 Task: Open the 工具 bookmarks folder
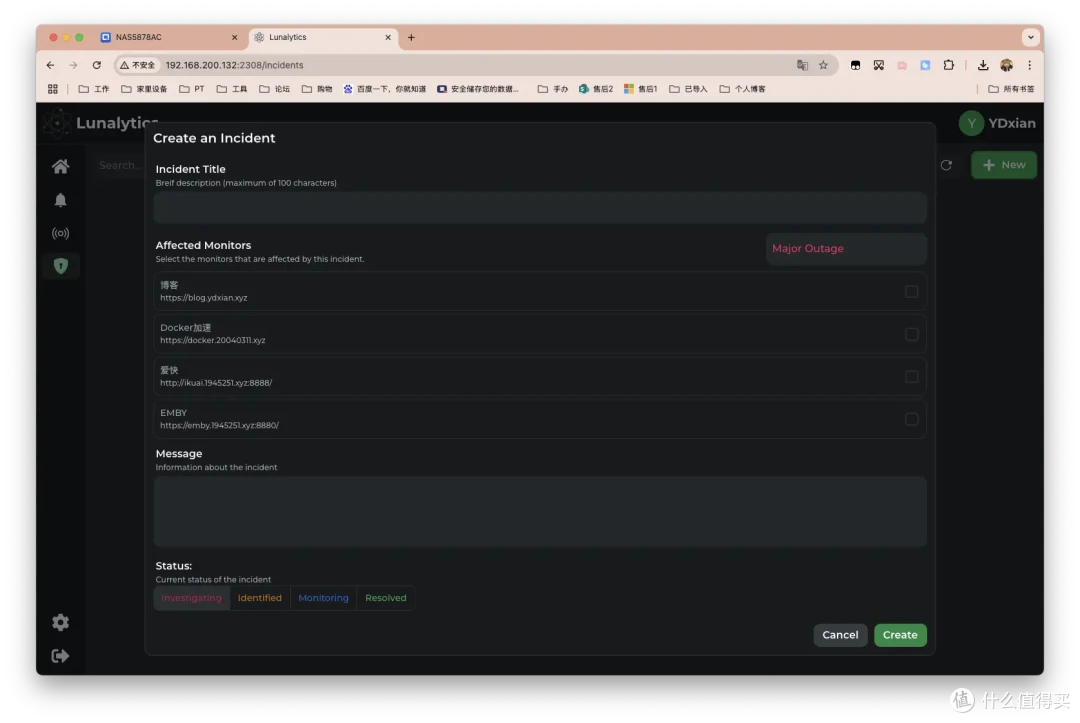pyautogui.click(x=231, y=89)
